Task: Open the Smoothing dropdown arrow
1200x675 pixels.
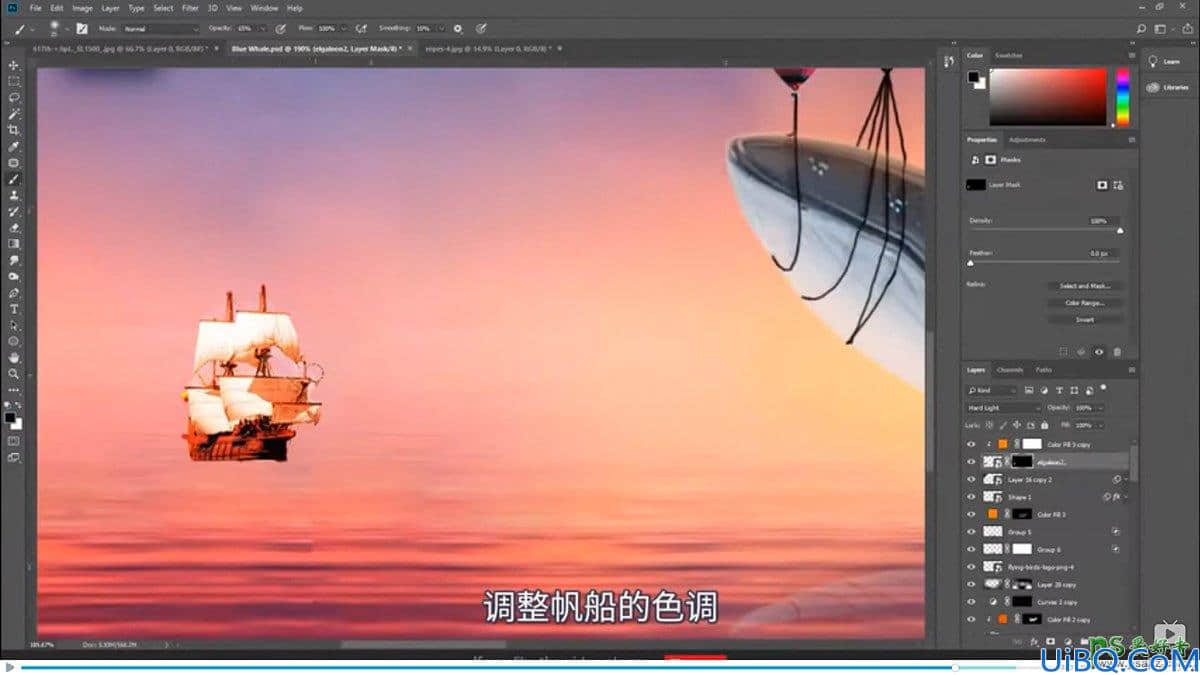Action: pyautogui.click(x=440, y=29)
